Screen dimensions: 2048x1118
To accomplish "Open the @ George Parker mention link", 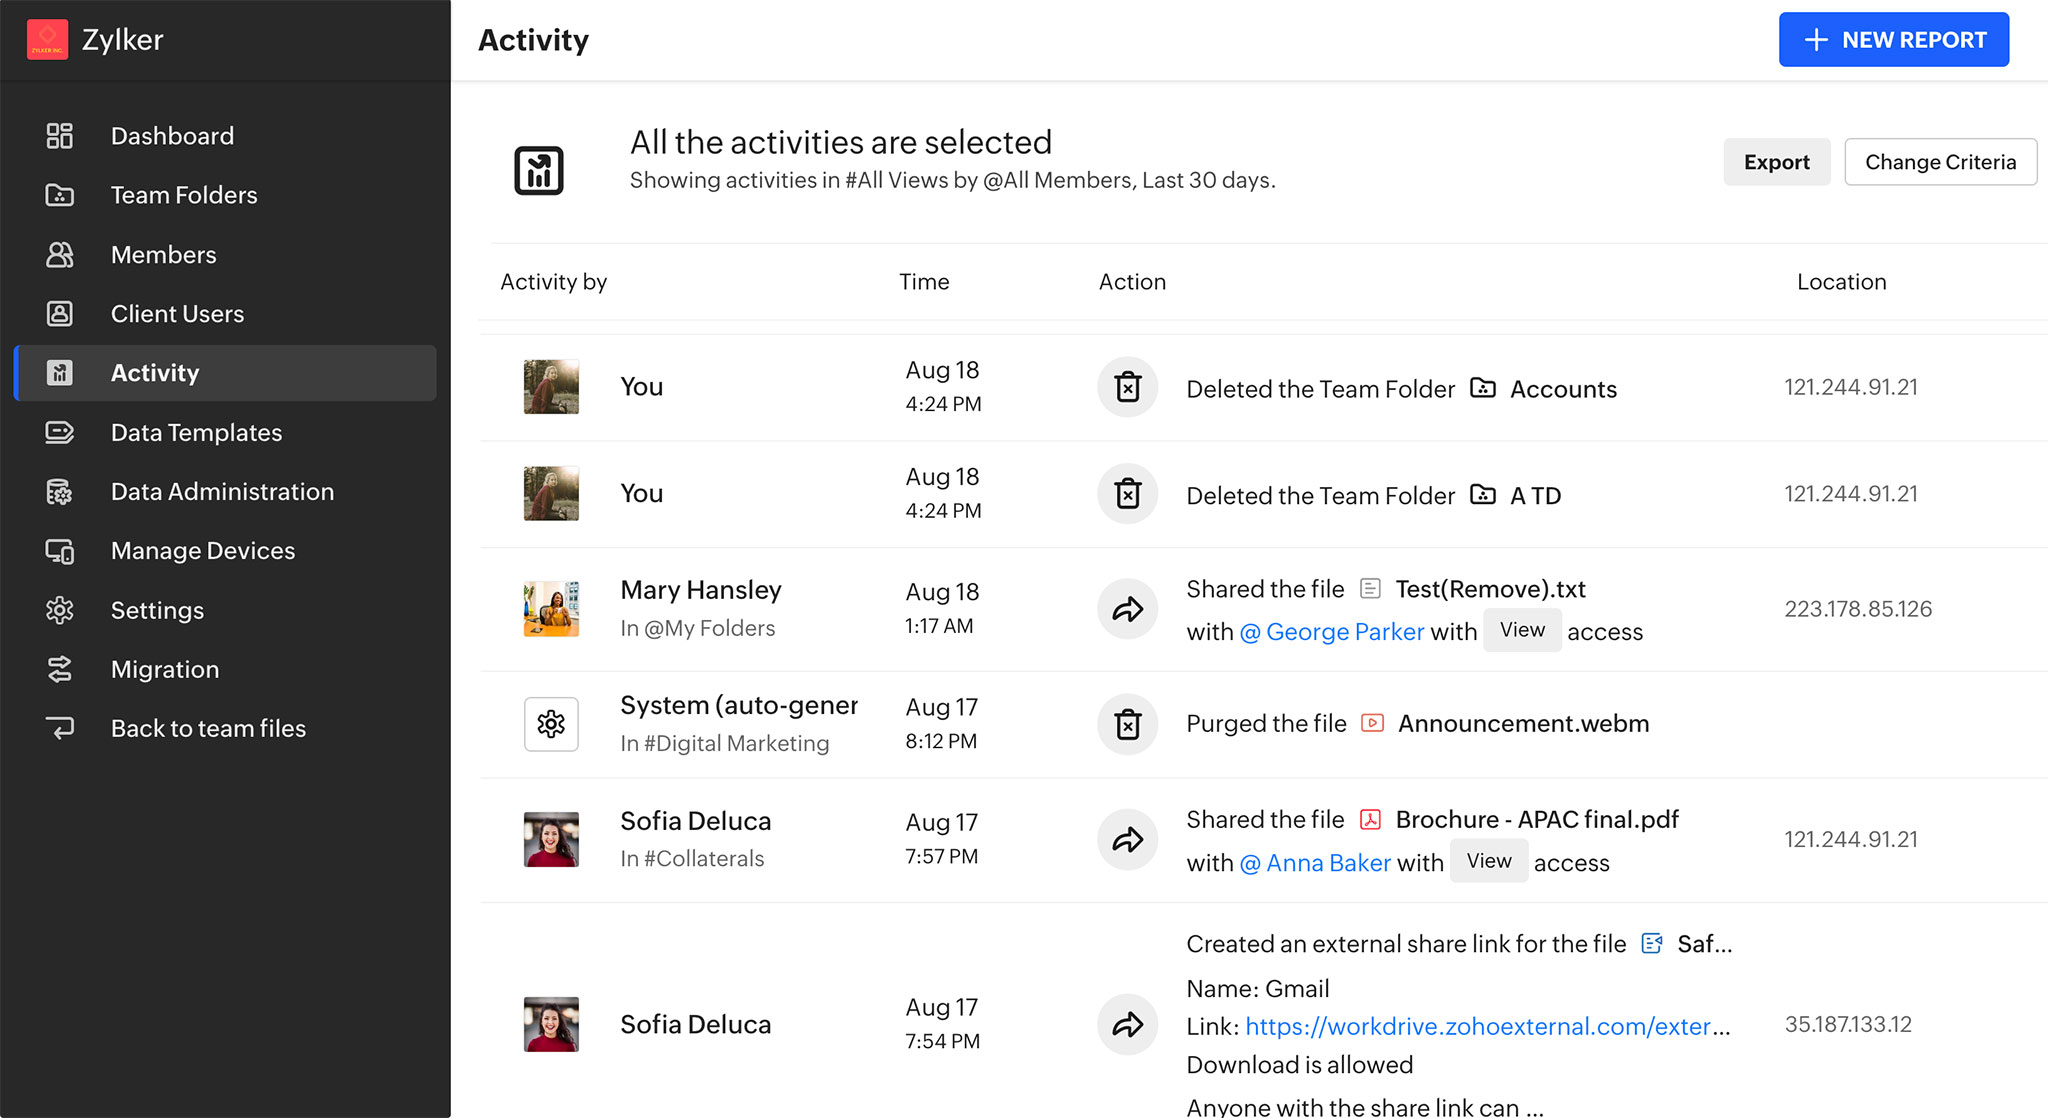I will coord(1332,632).
